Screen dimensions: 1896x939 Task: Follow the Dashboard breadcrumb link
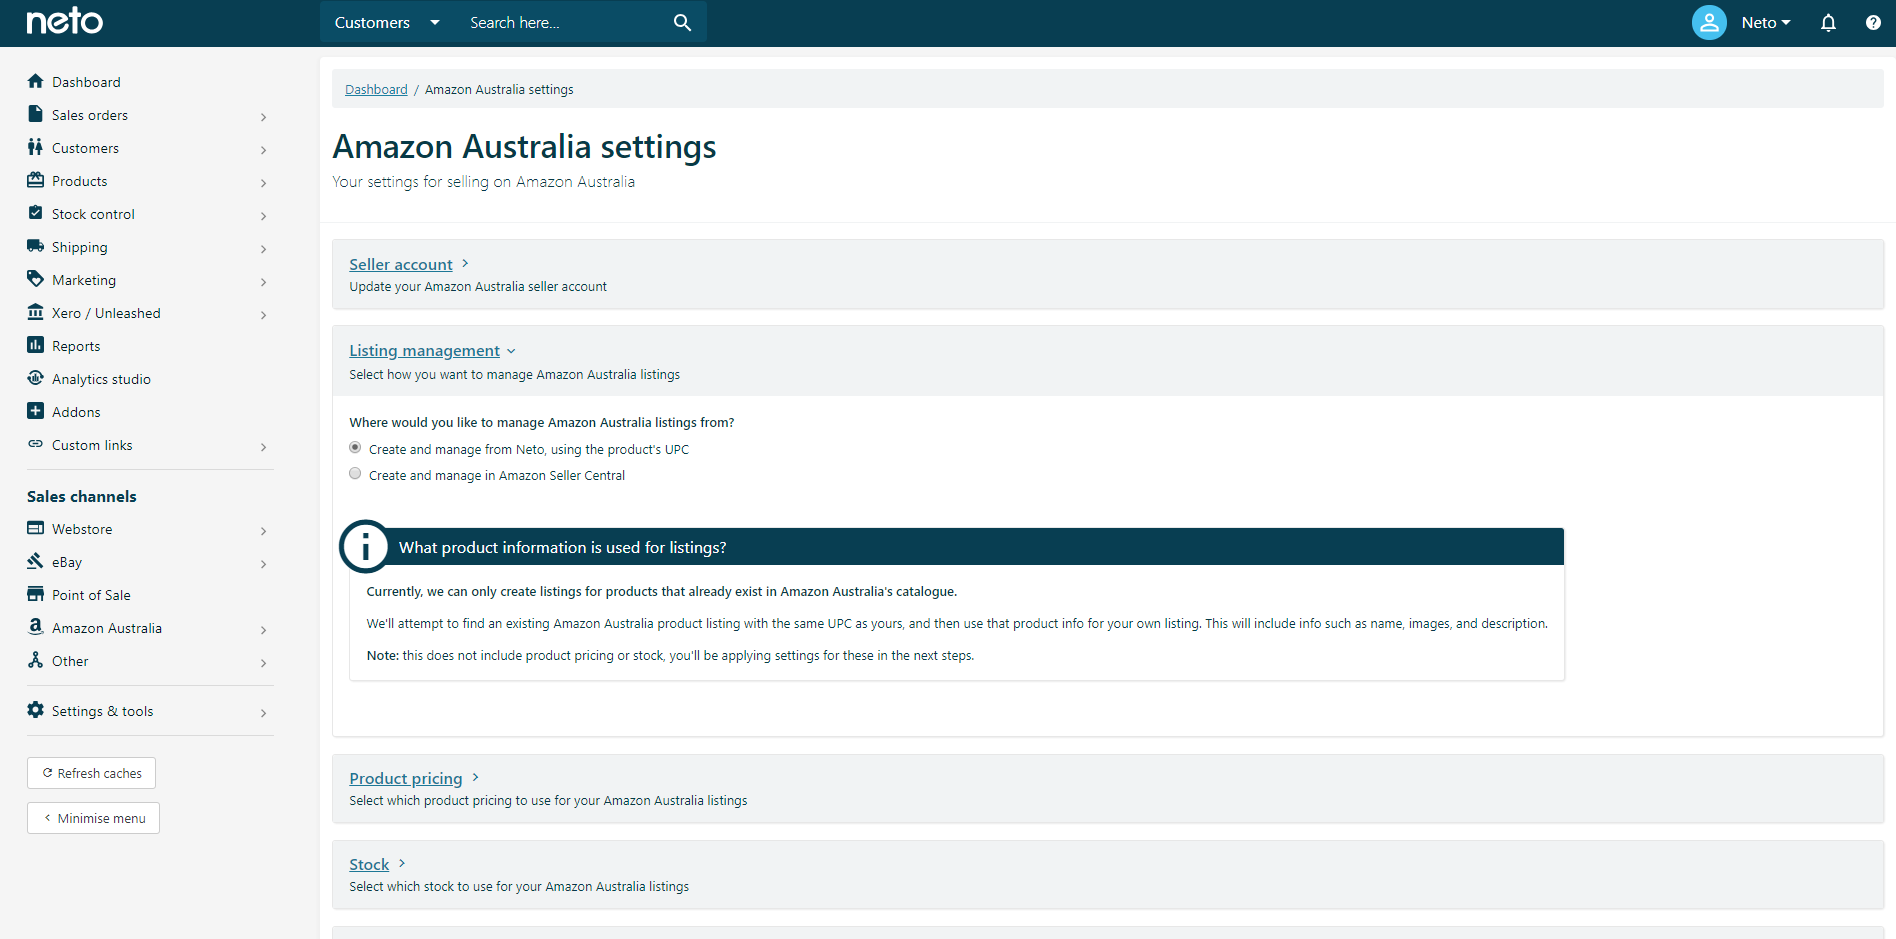tap(376, 89)
